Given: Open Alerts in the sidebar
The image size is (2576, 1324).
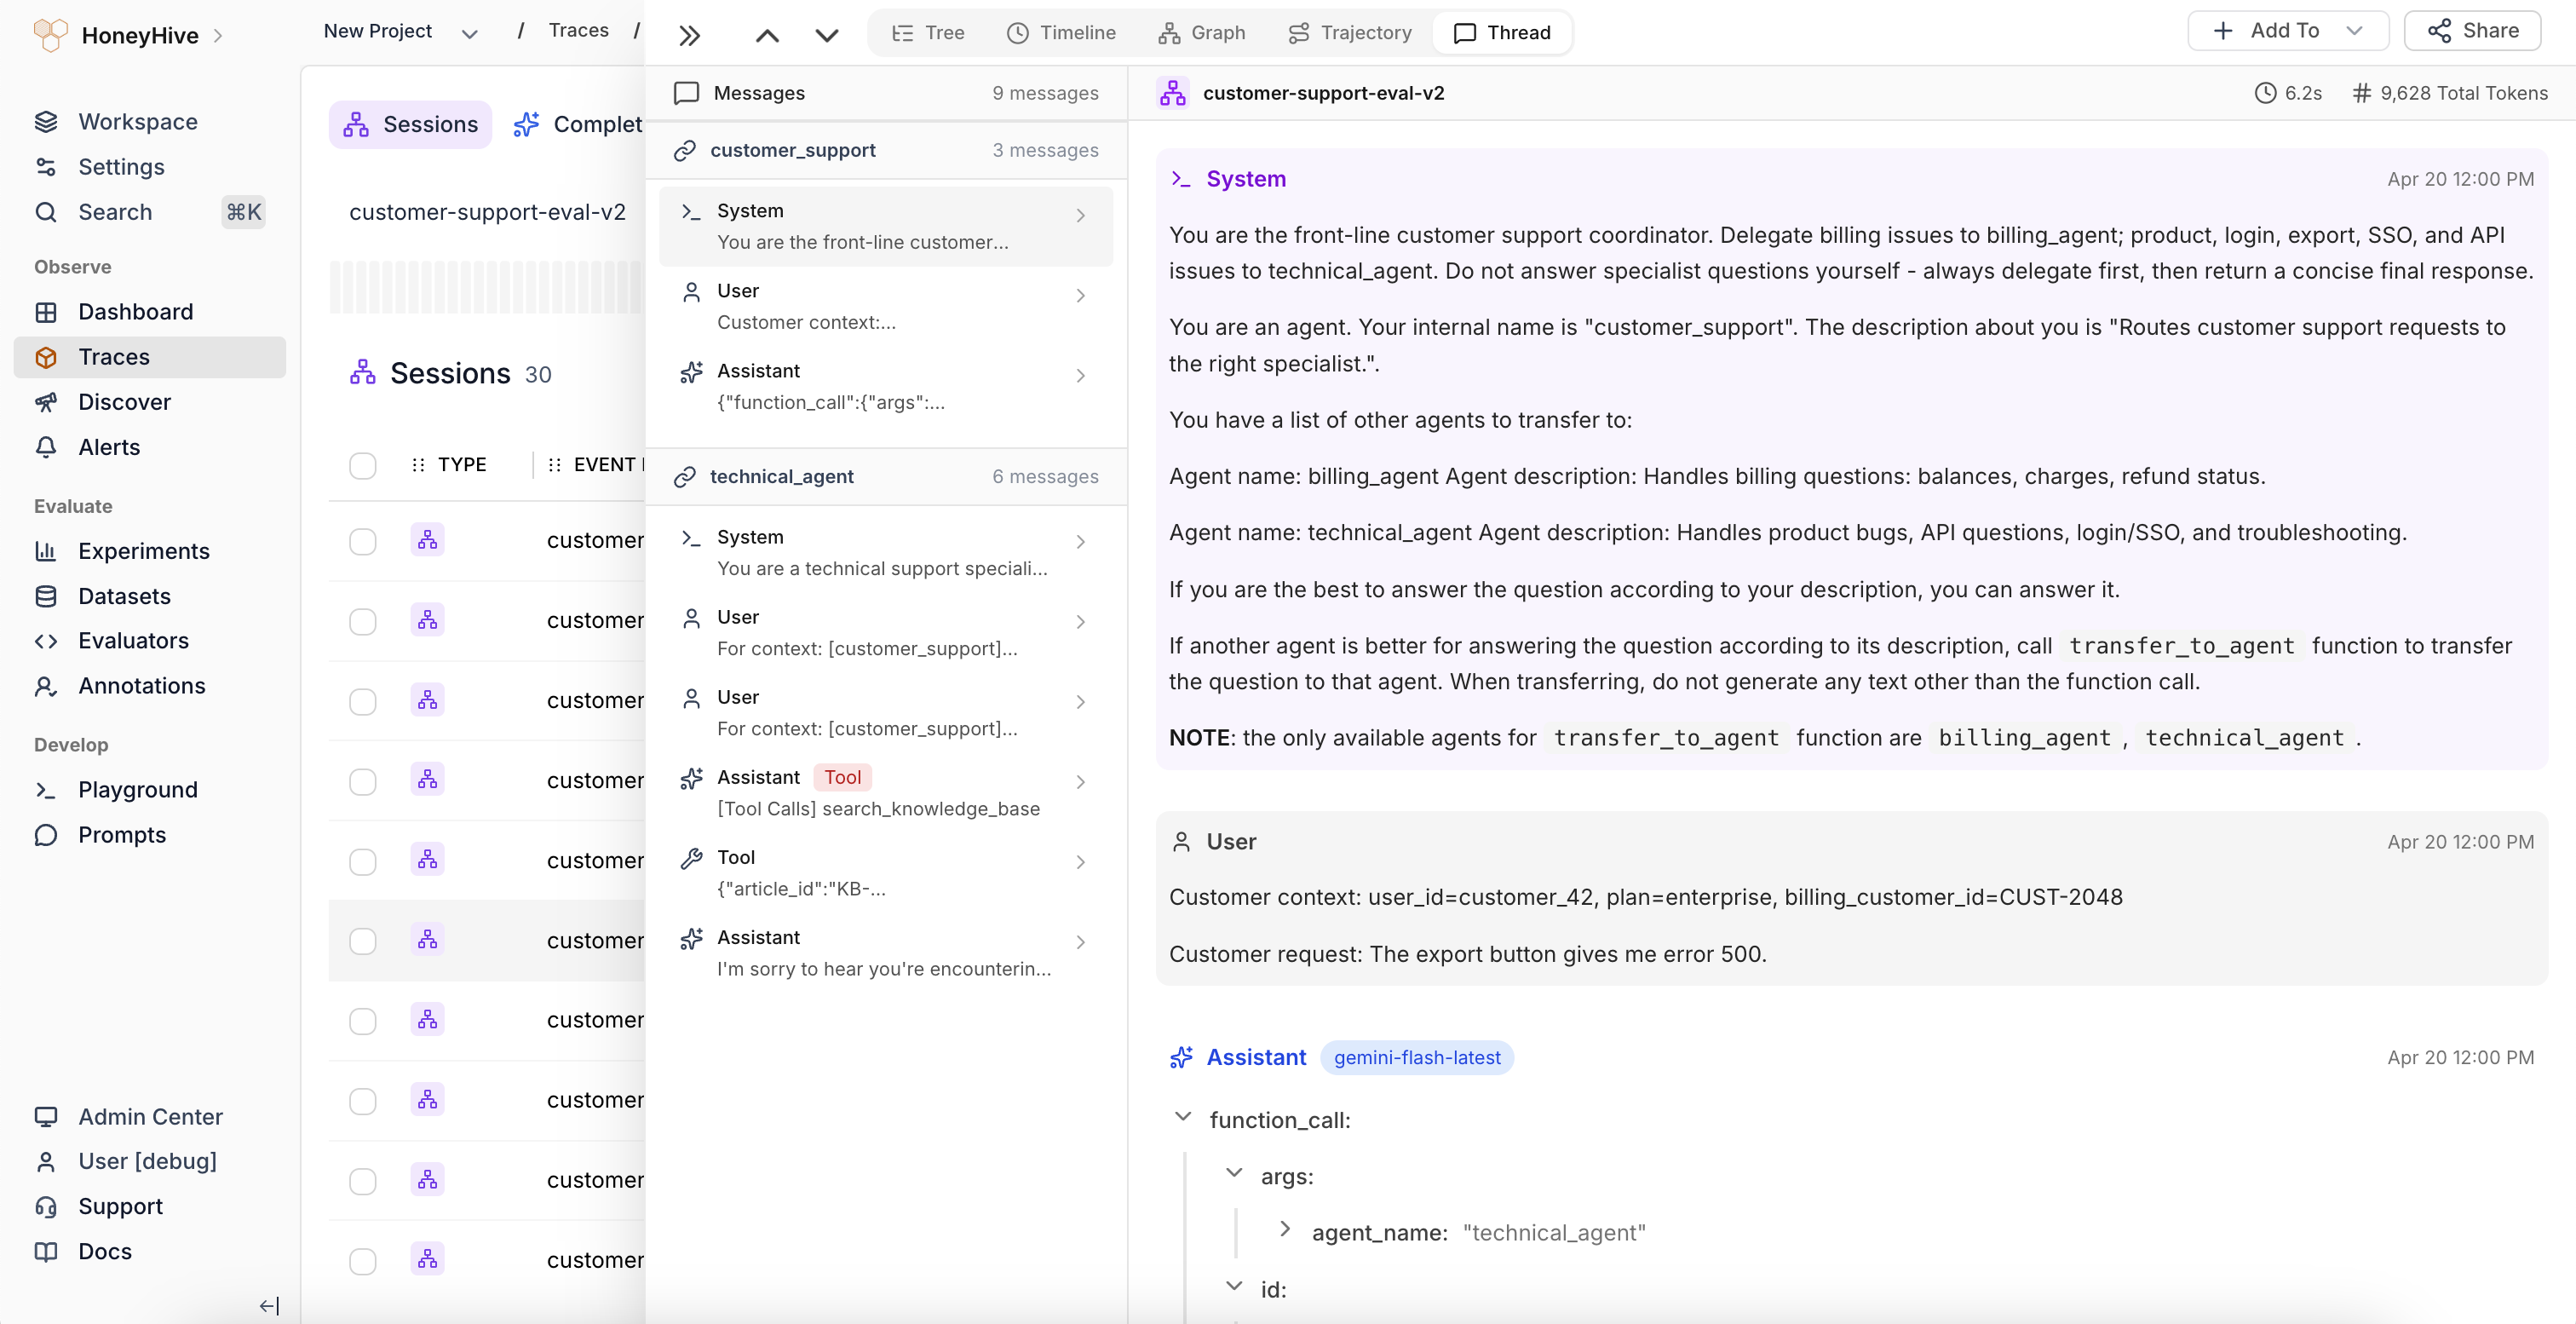Looking at the screenshot, I should [109, 447].
